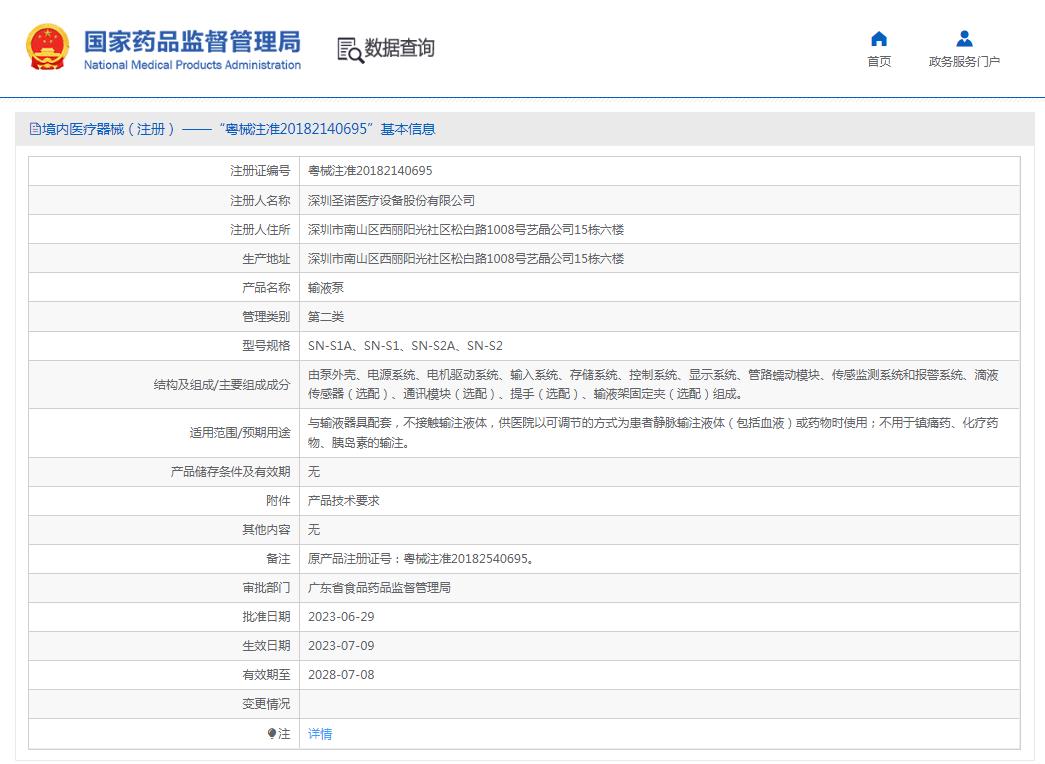Select product name 输液泵
The height and width of the screenshot is (764, 1045).
point(326,287)
